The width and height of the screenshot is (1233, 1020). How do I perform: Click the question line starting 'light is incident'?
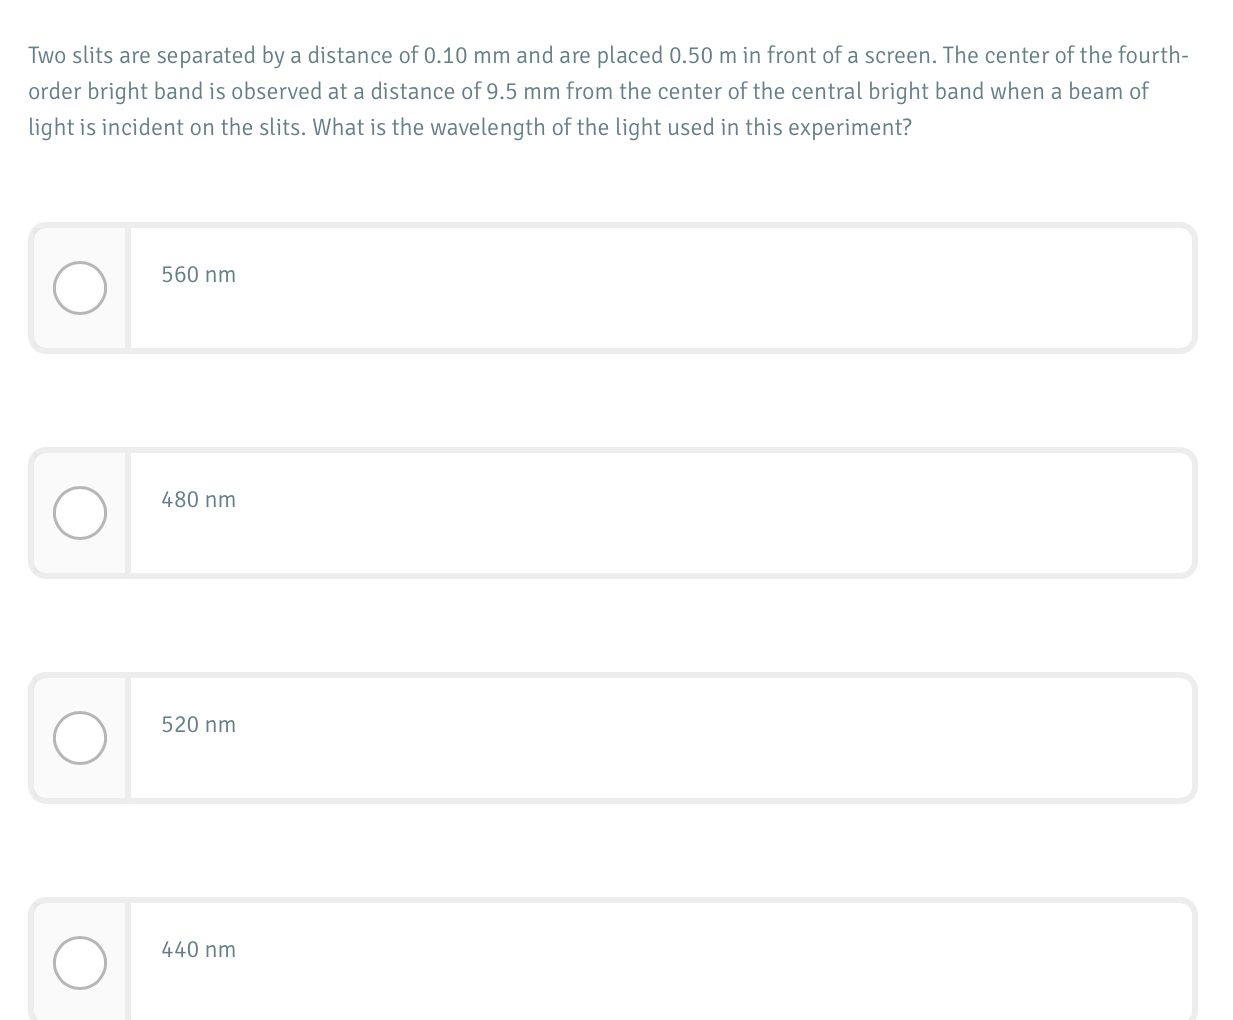coord(470,127)
